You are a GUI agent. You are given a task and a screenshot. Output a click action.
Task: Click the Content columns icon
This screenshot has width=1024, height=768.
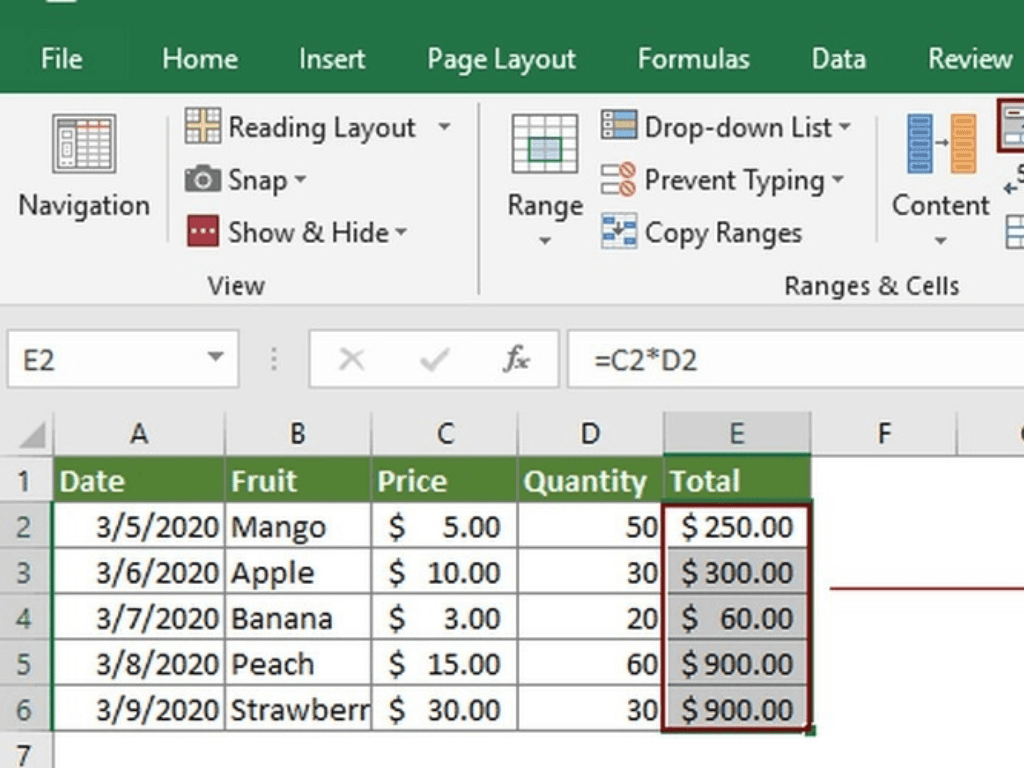tap(940, 145)
